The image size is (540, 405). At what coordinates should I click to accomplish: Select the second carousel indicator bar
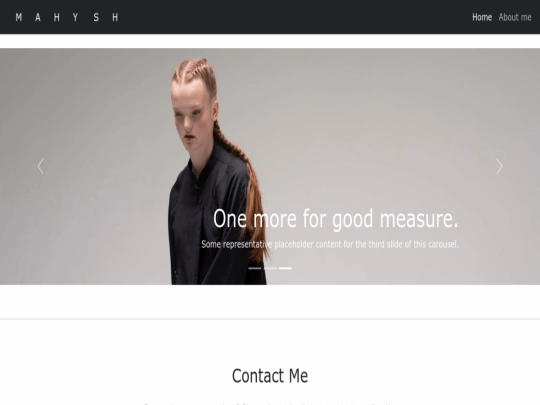[x=270, y=268]
